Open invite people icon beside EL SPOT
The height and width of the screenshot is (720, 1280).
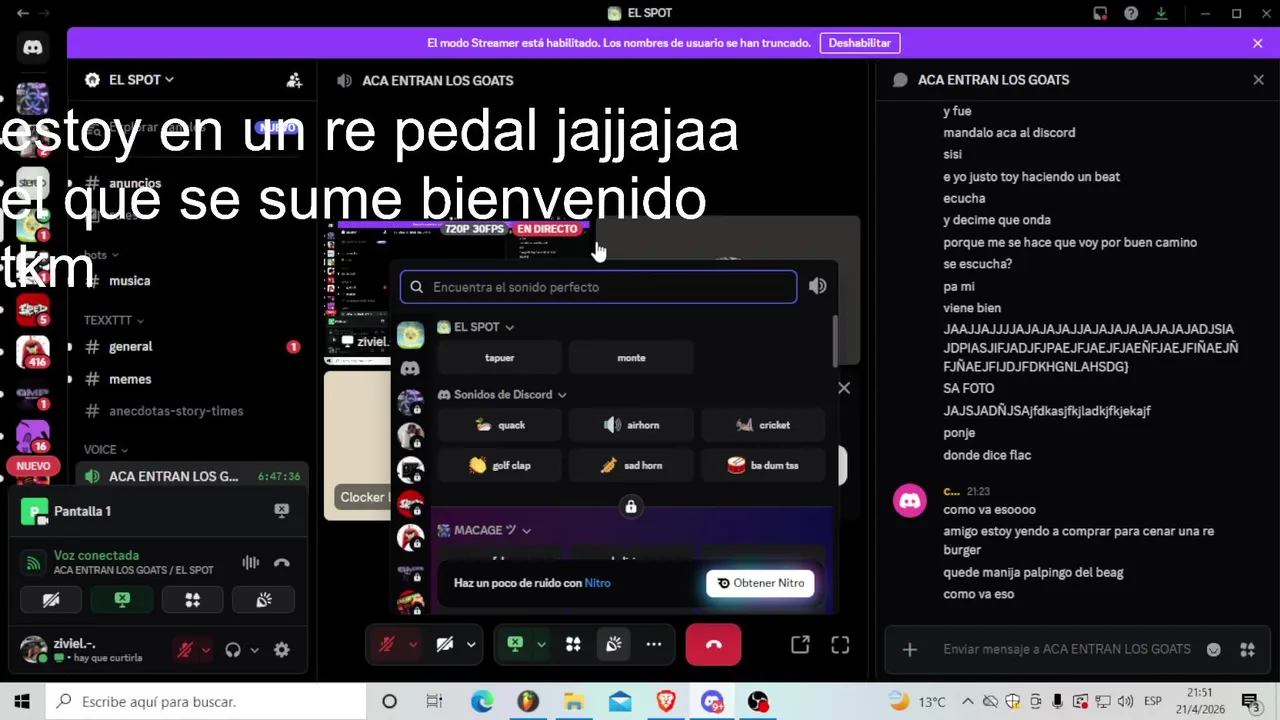tap(294, 80)
